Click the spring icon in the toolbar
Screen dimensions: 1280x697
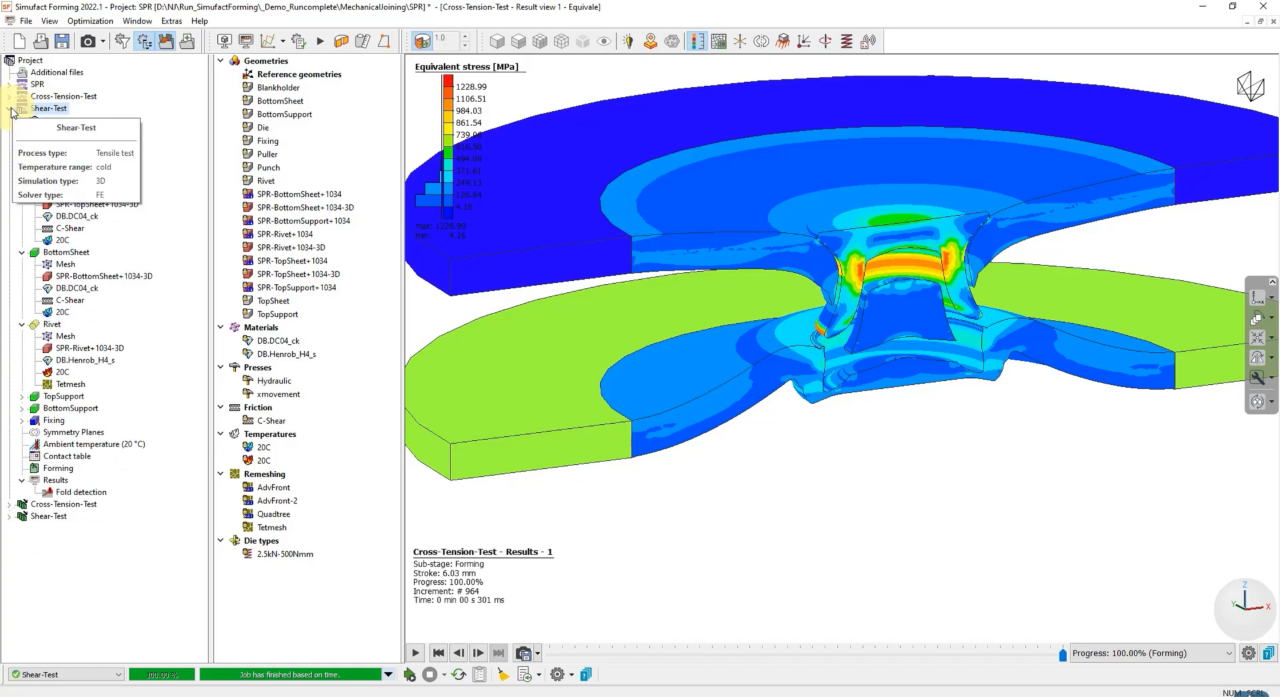point(846,41)
